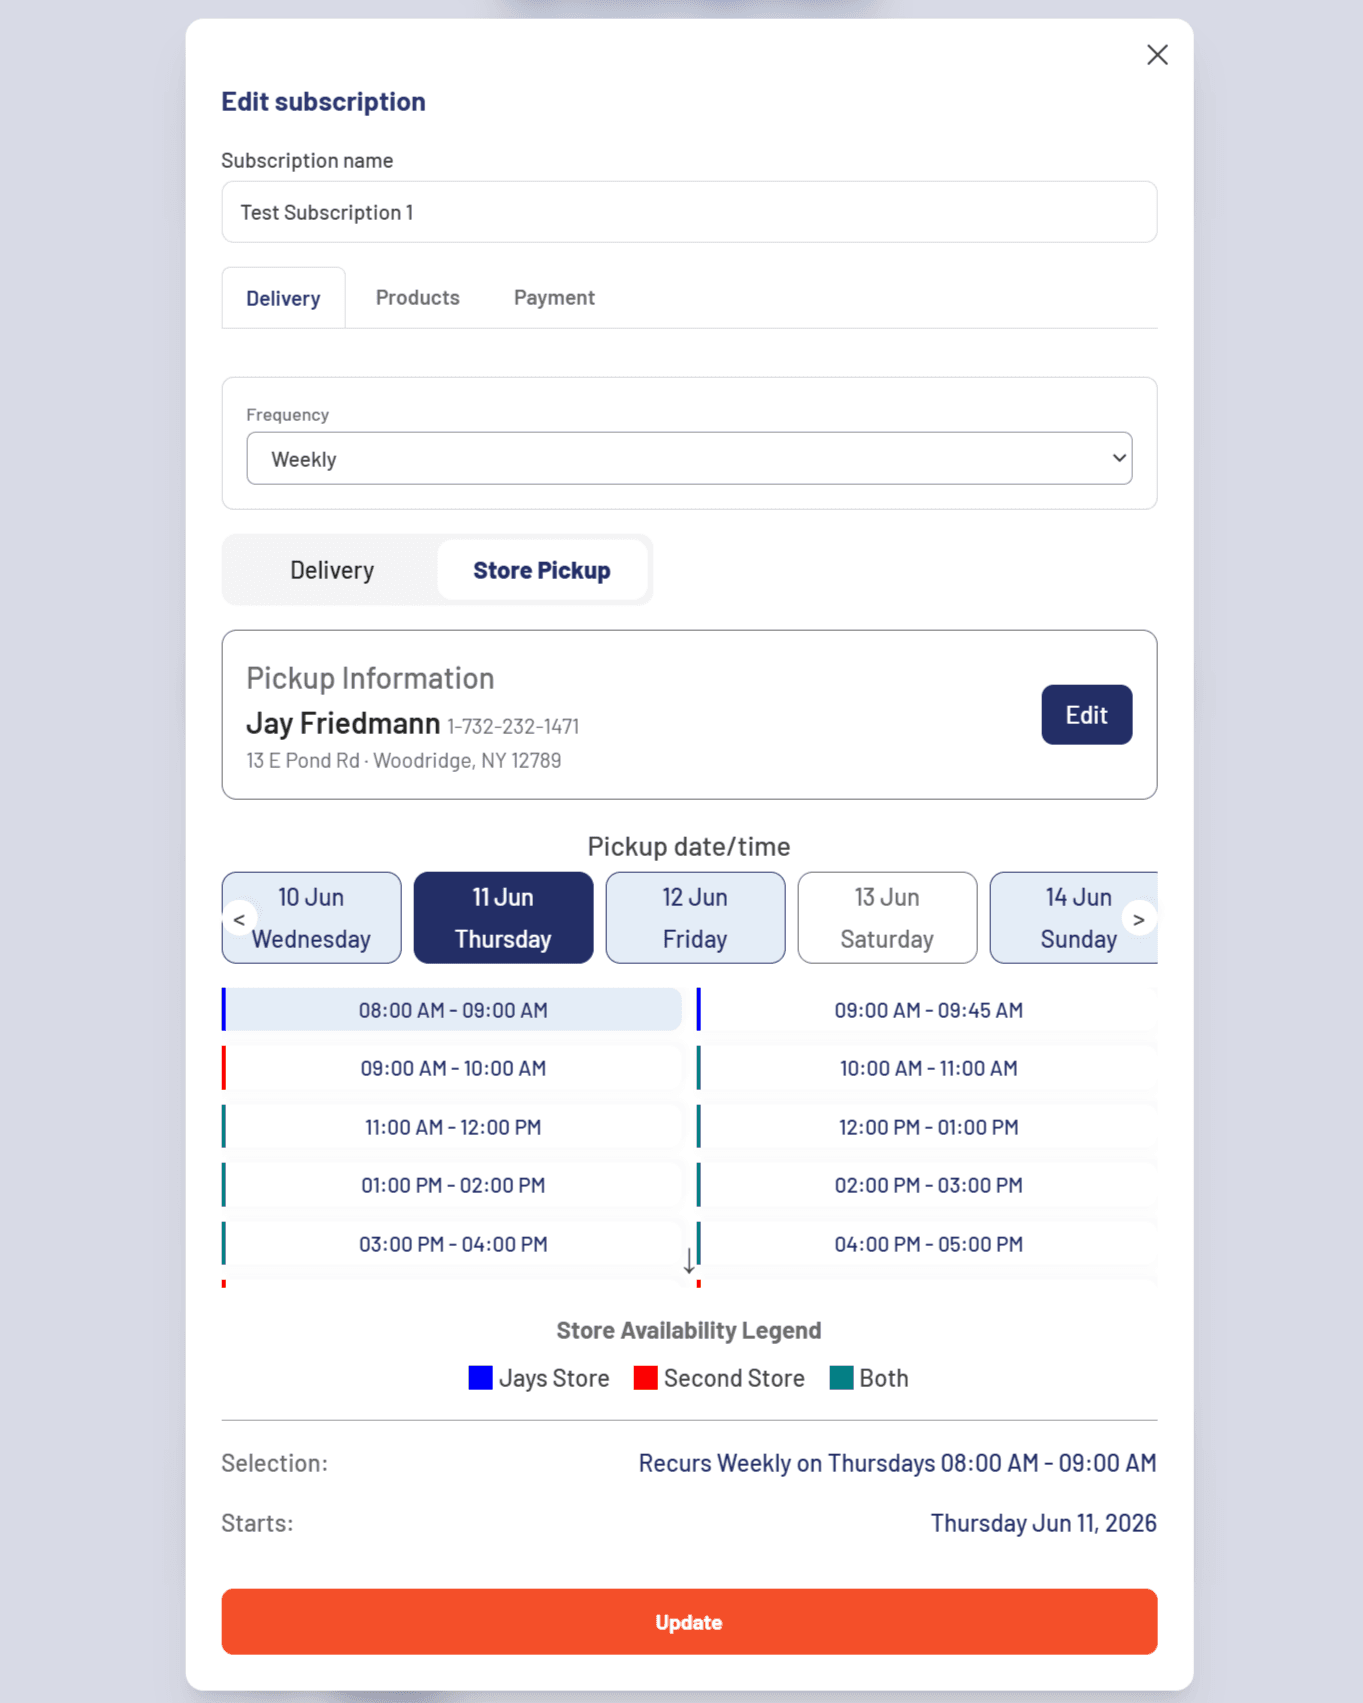Click the Update button

click(689, 1622)
